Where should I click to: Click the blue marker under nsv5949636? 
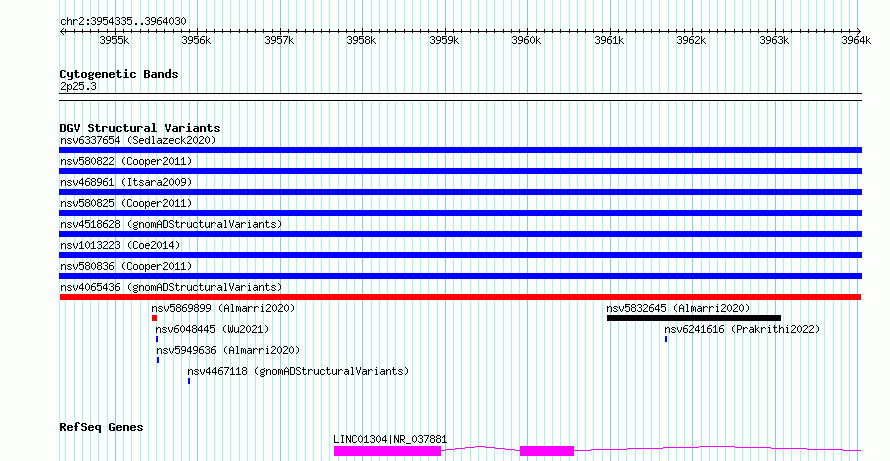pyautogui.click(x=158, y=360)
